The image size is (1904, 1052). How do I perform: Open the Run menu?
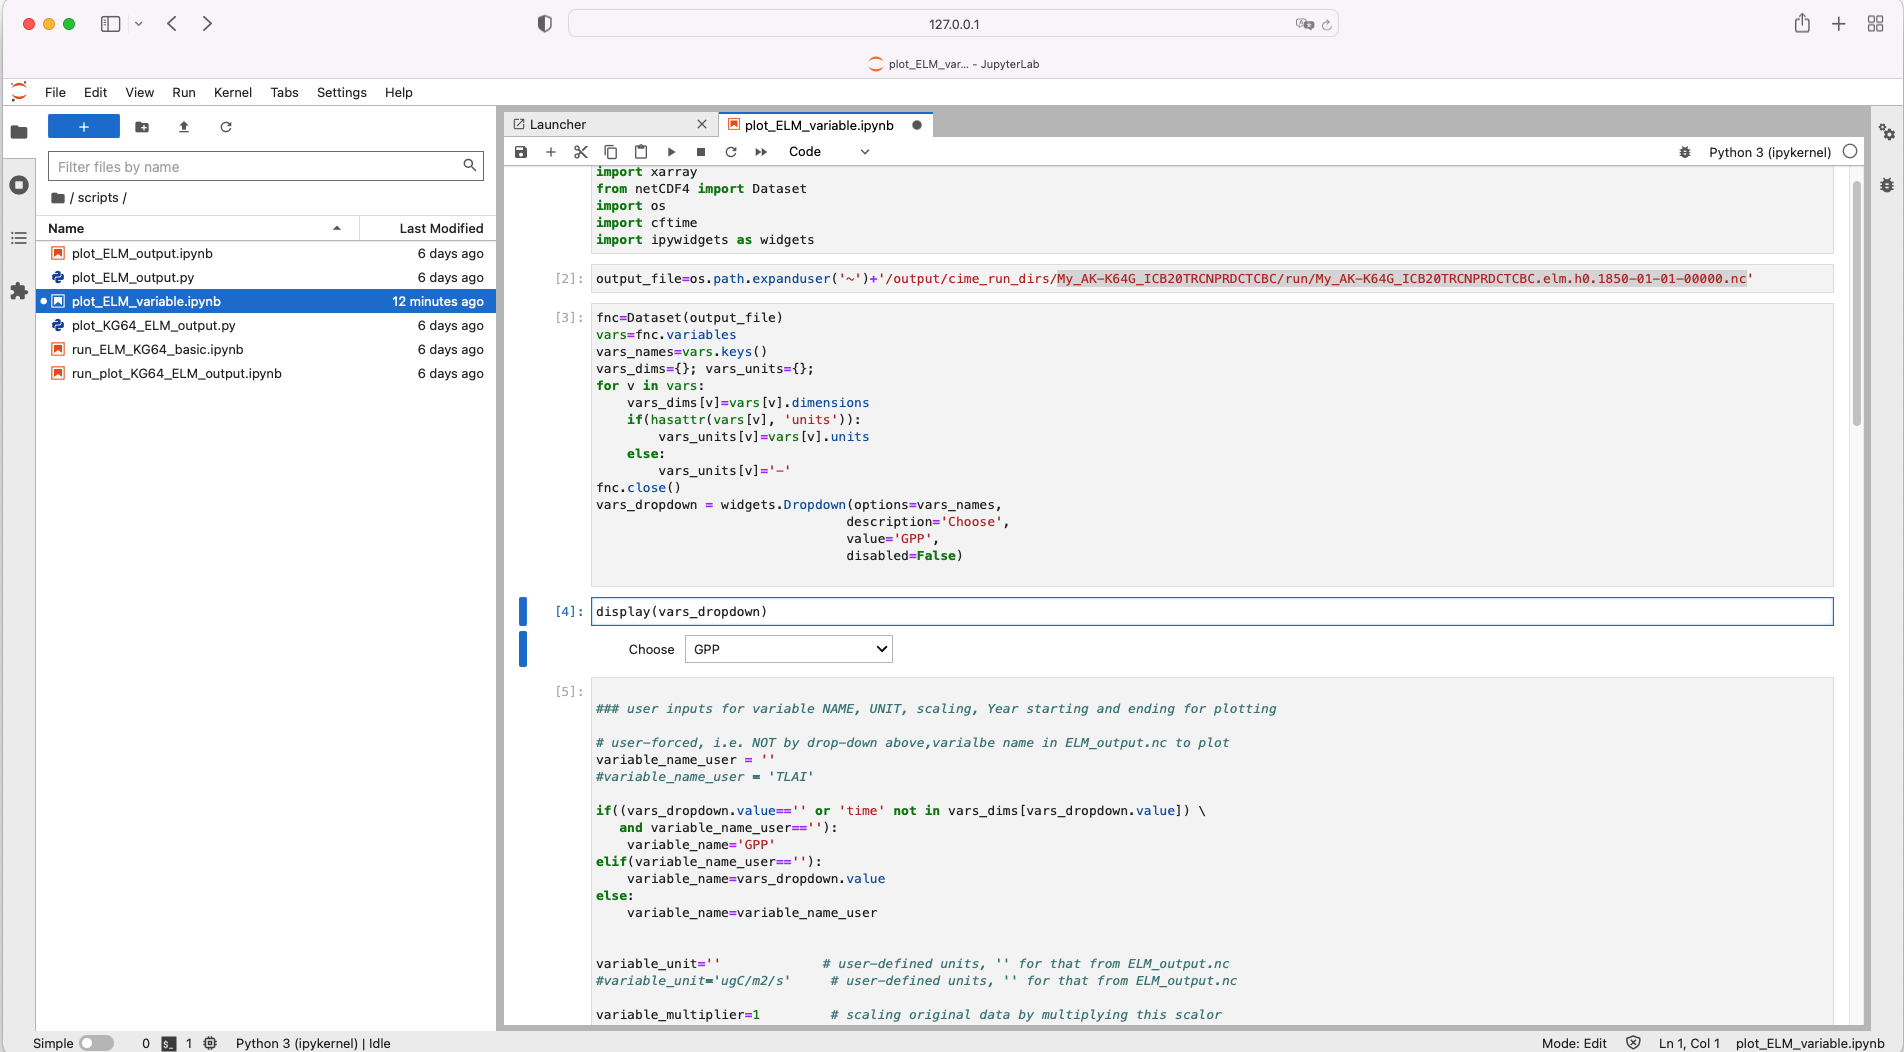coord(184,92)
